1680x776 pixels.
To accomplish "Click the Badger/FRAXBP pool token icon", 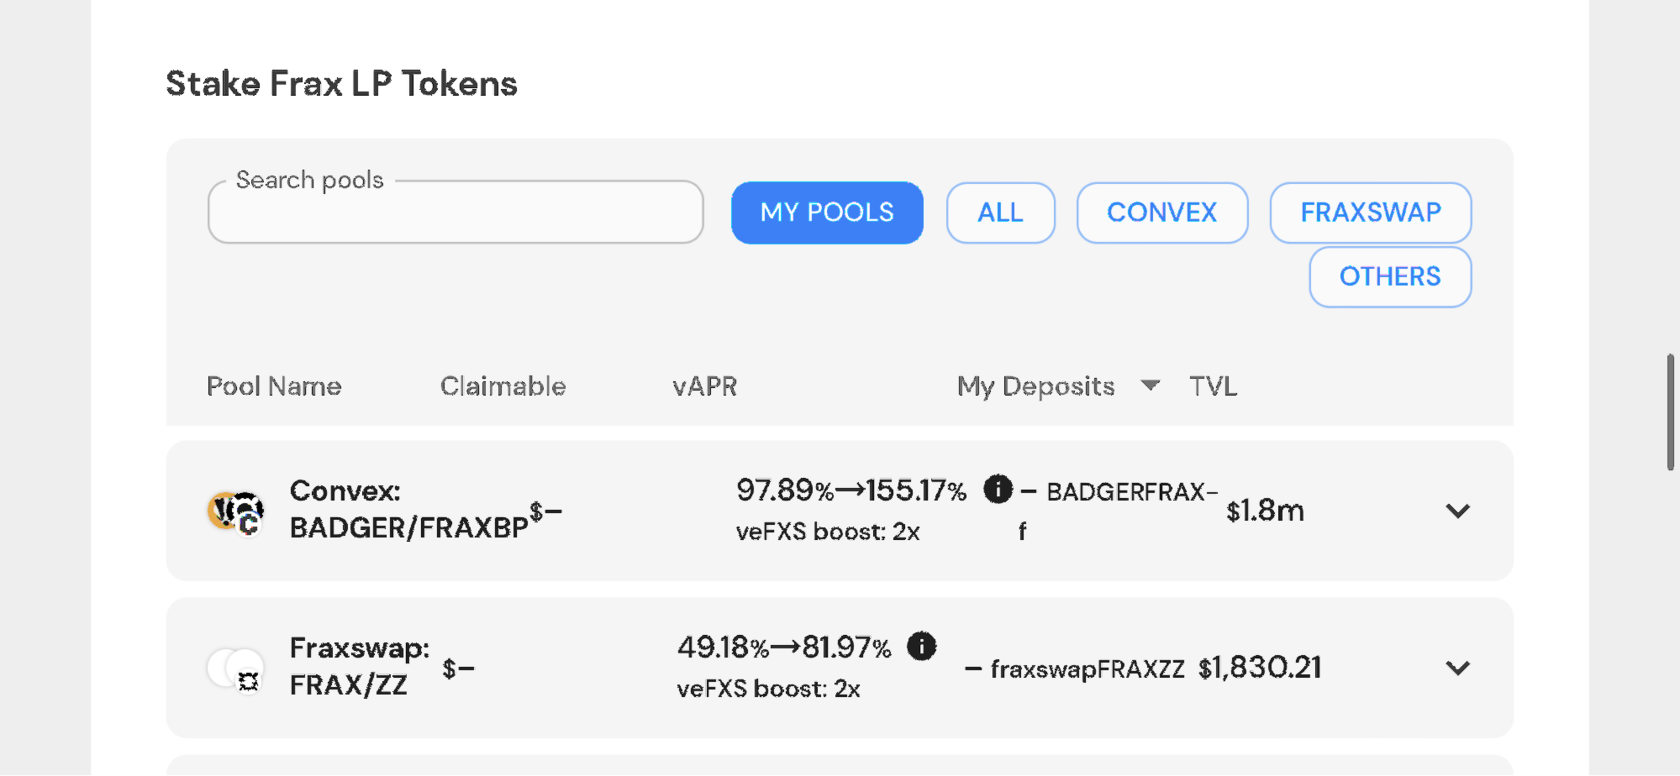I will tap(236, 512).
